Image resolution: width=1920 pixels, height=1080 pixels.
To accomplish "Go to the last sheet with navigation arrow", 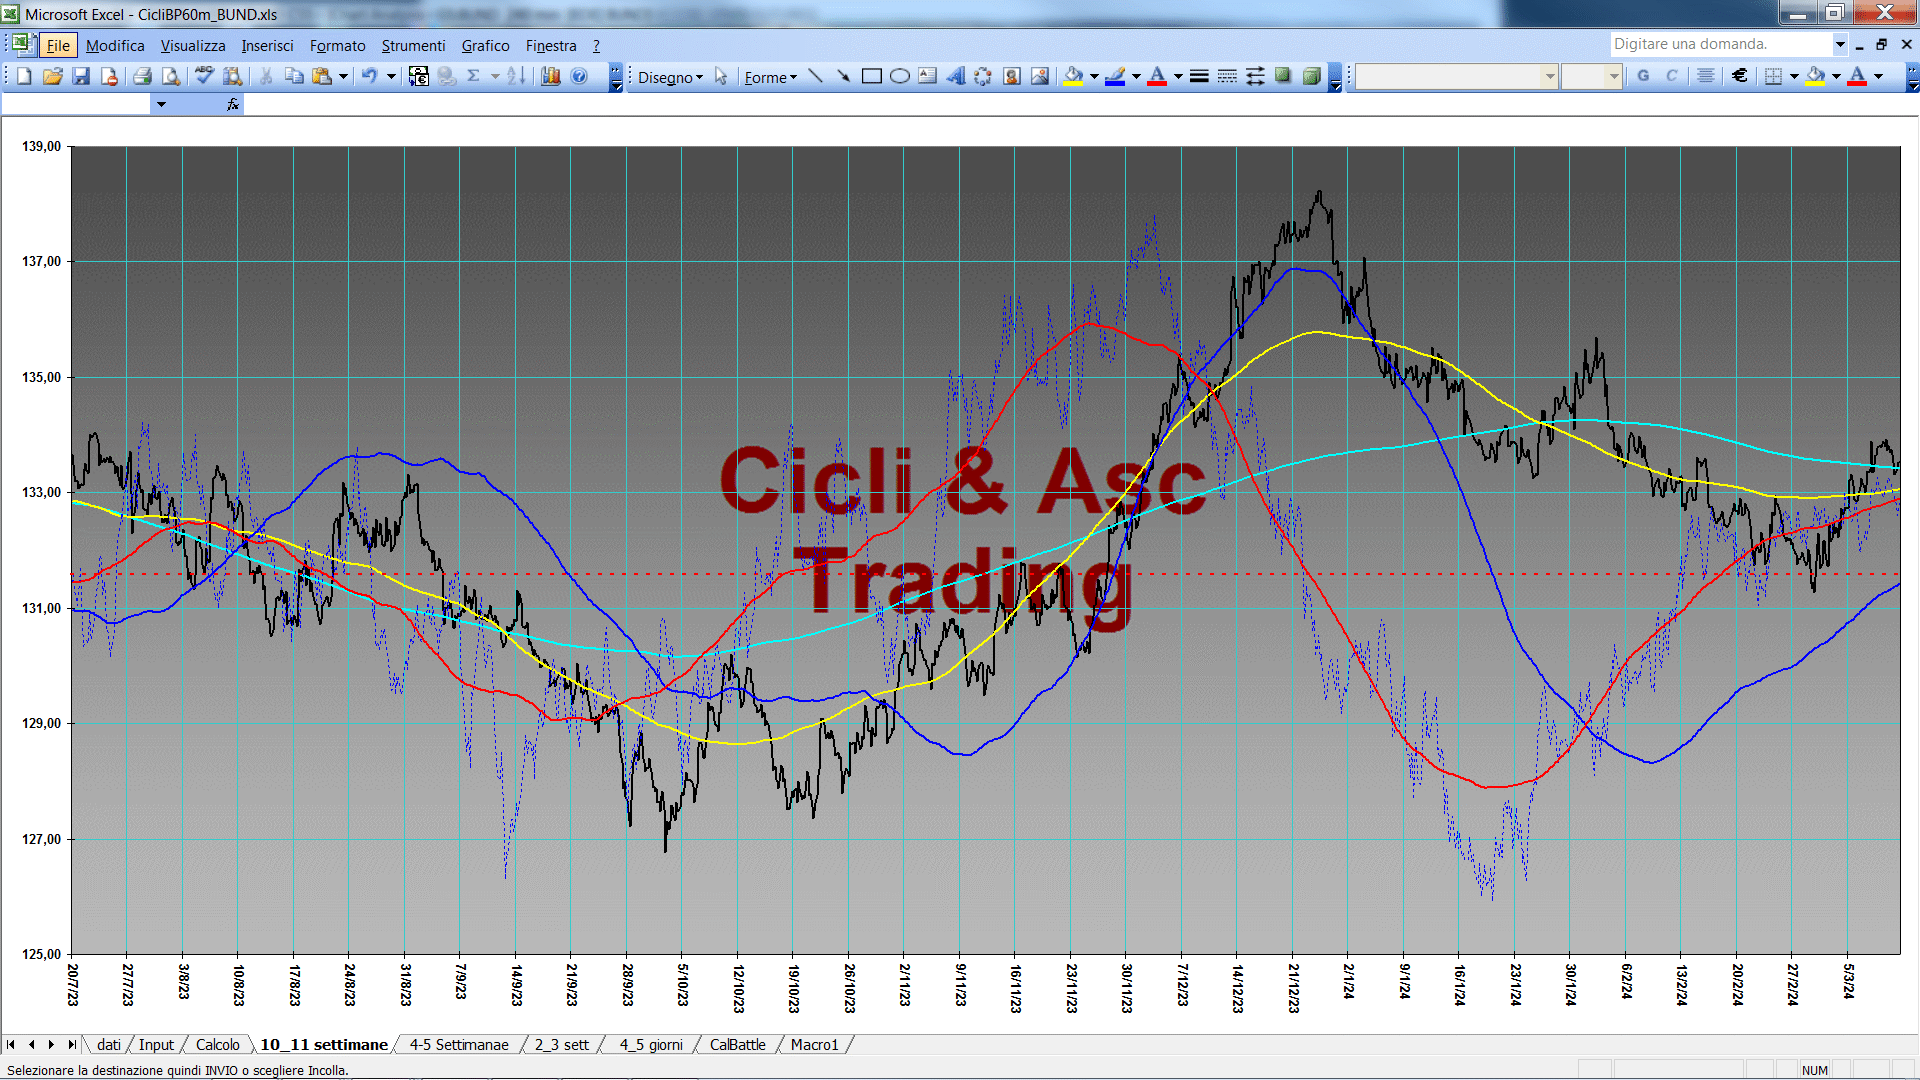I will tap(71, 1044).
